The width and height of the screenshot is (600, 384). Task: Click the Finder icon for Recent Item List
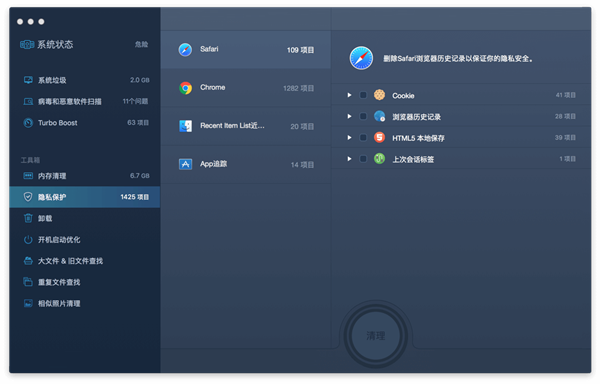186,126
